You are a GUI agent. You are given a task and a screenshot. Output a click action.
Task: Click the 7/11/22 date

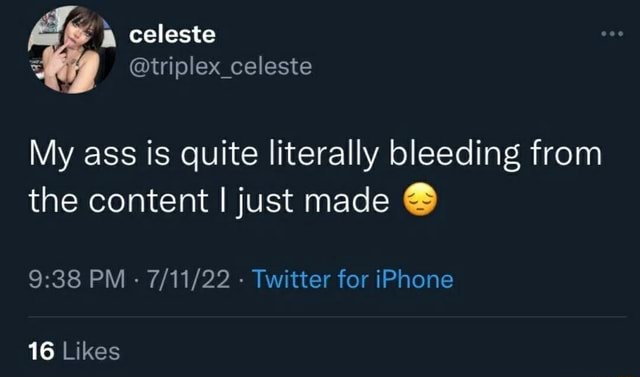(x=189, y=280)
